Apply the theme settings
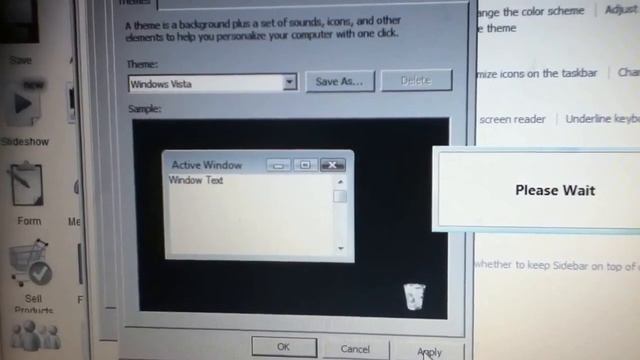This screenshot has width=640, height=360. 429,351
